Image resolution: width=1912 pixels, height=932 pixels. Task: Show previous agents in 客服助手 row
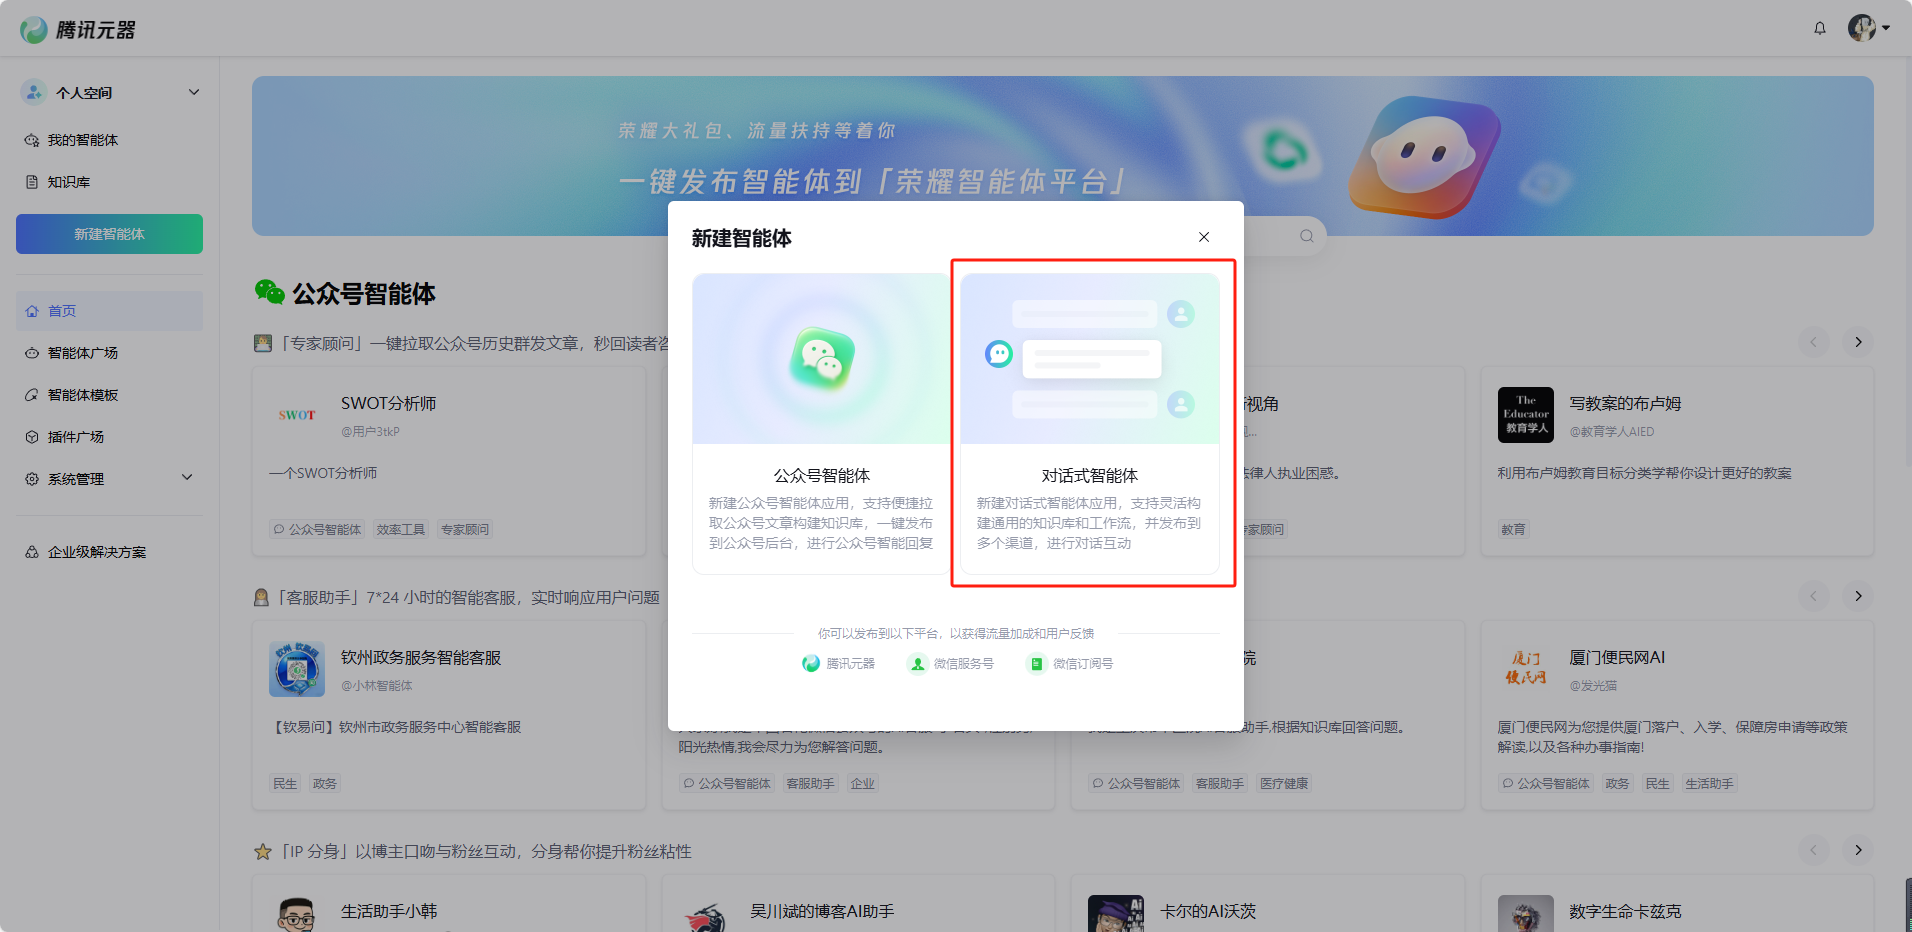[x=1813, y=596]
